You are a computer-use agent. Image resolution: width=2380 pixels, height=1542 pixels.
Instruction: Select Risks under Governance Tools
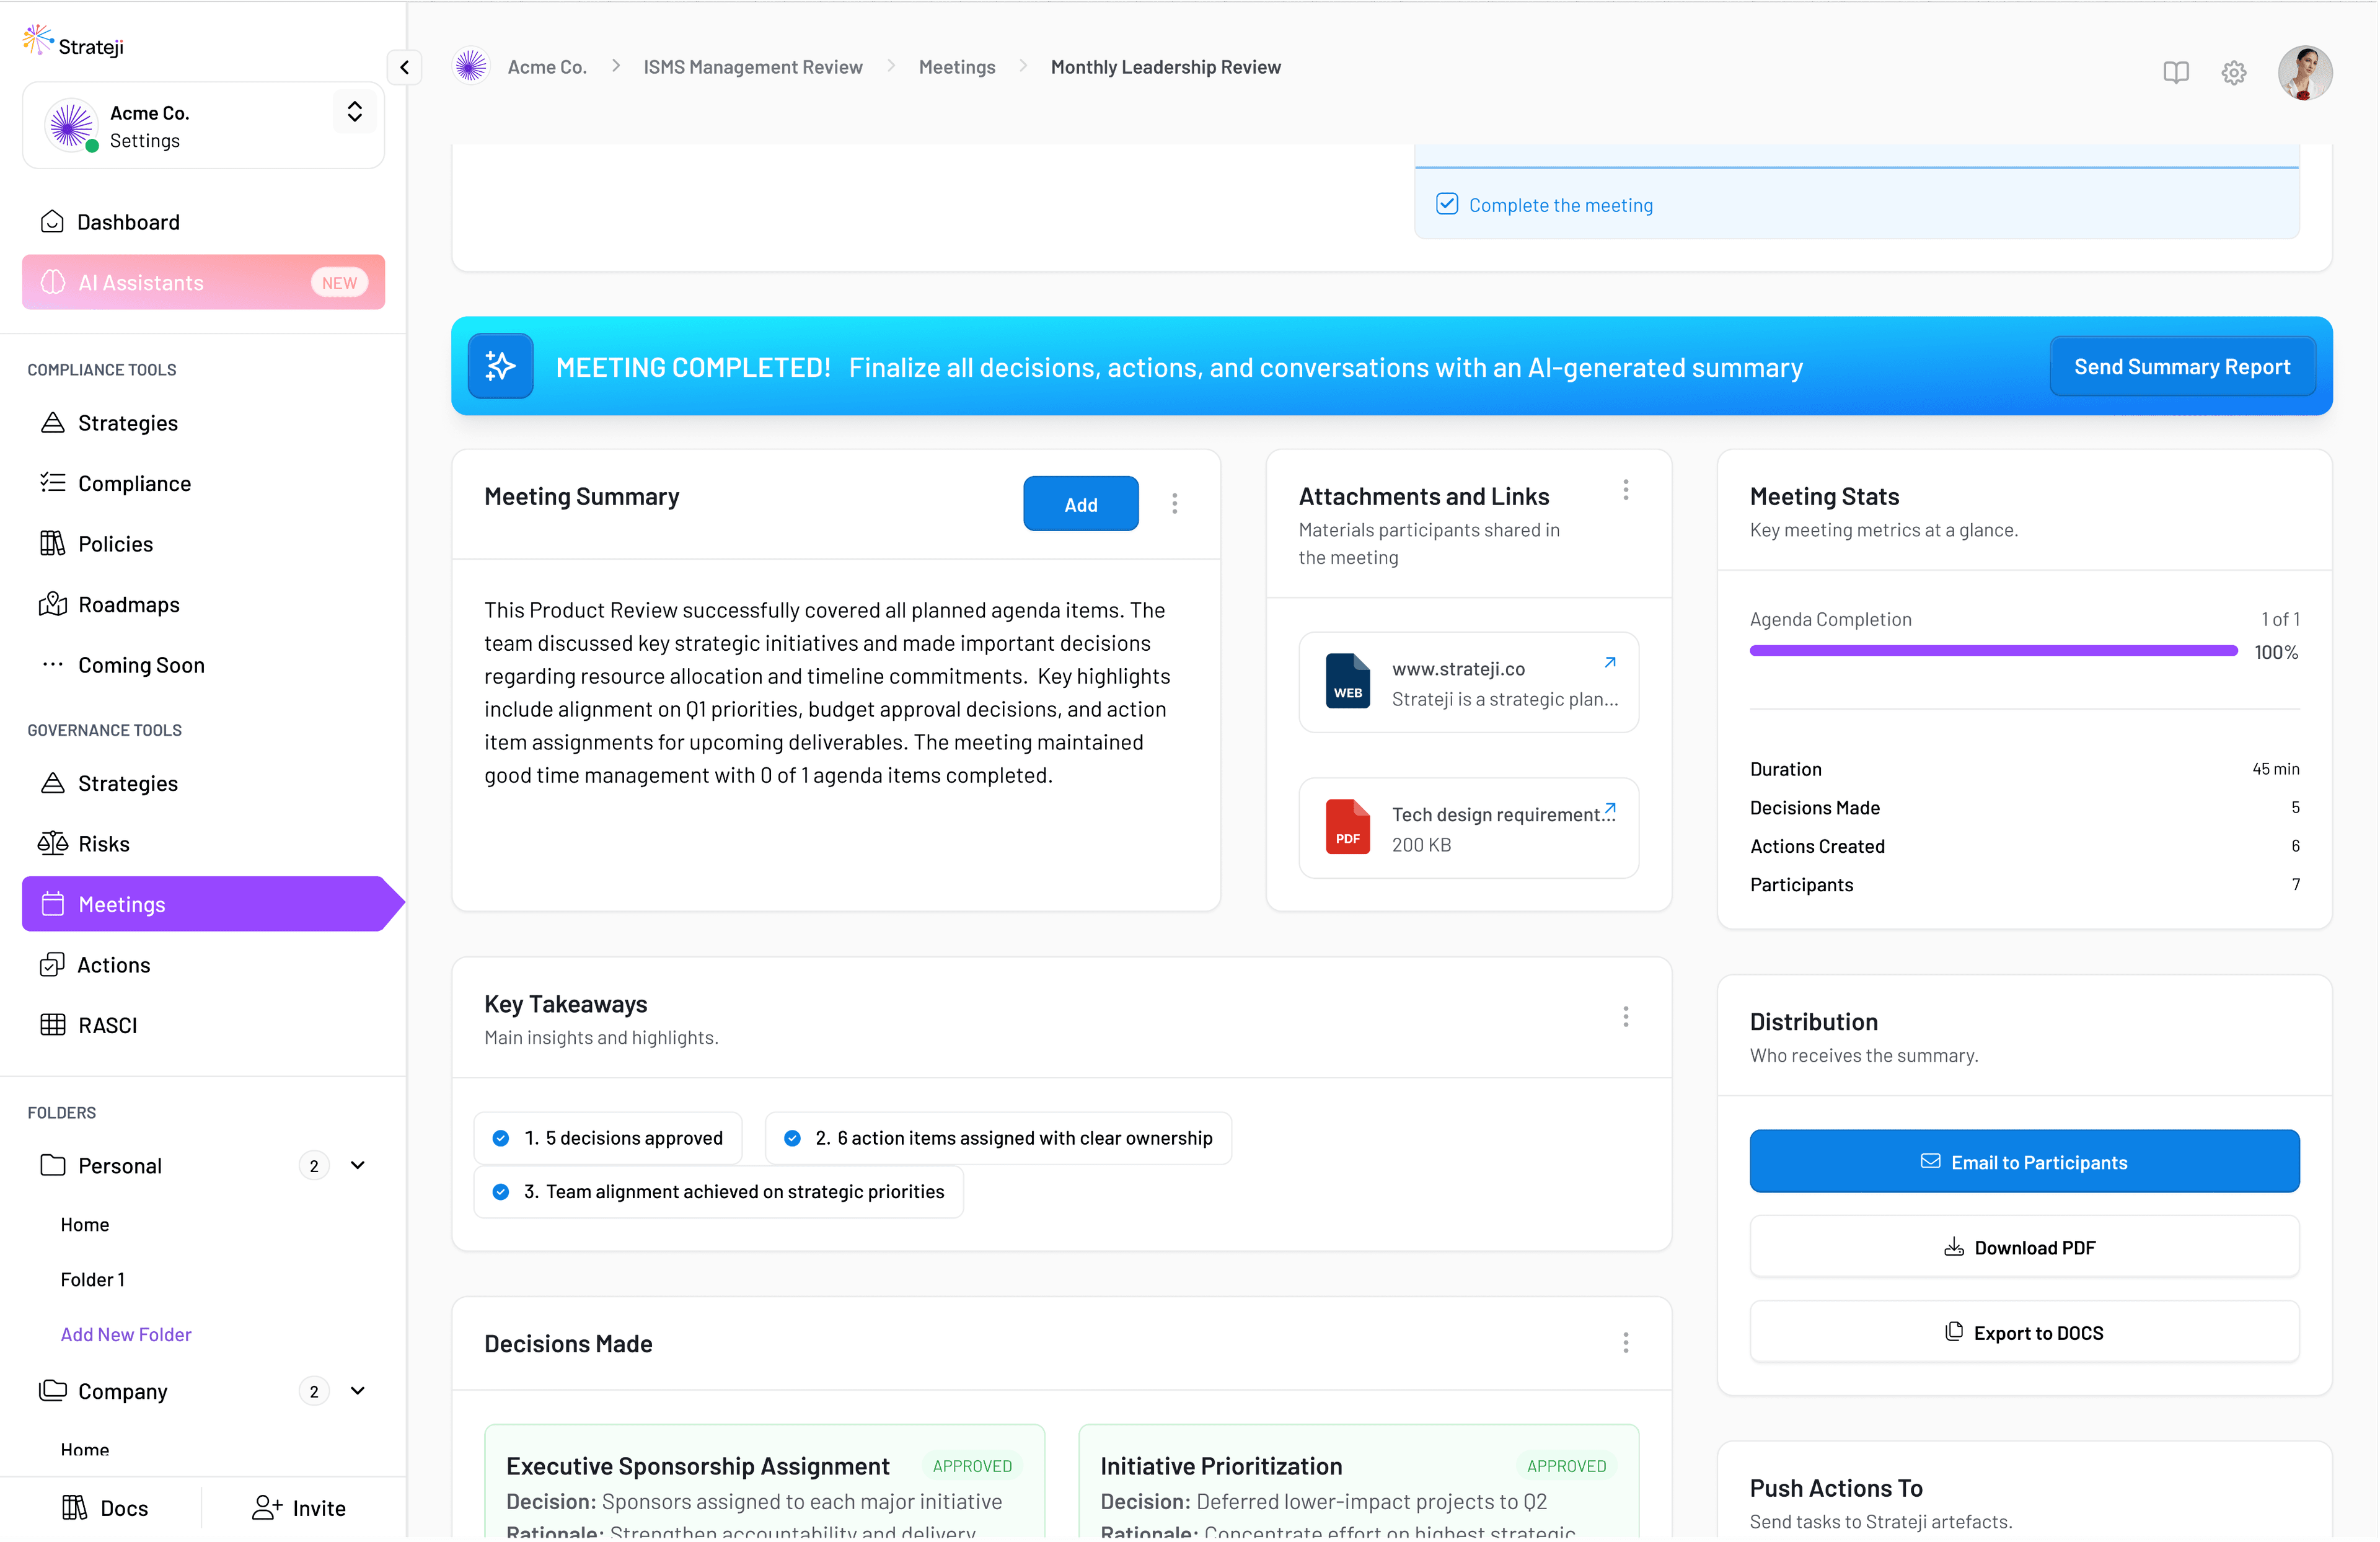104,843
